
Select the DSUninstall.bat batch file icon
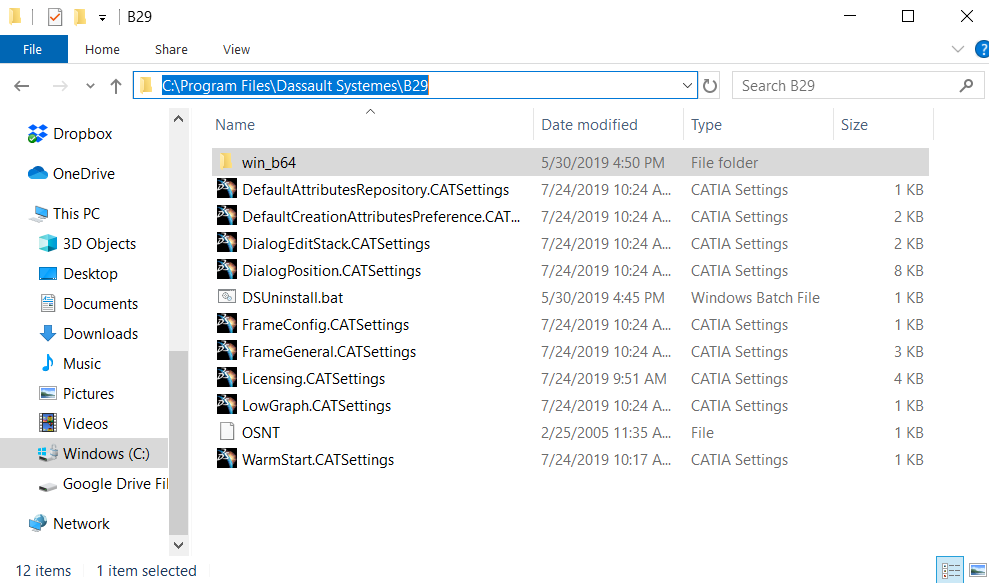pos(226,297)
